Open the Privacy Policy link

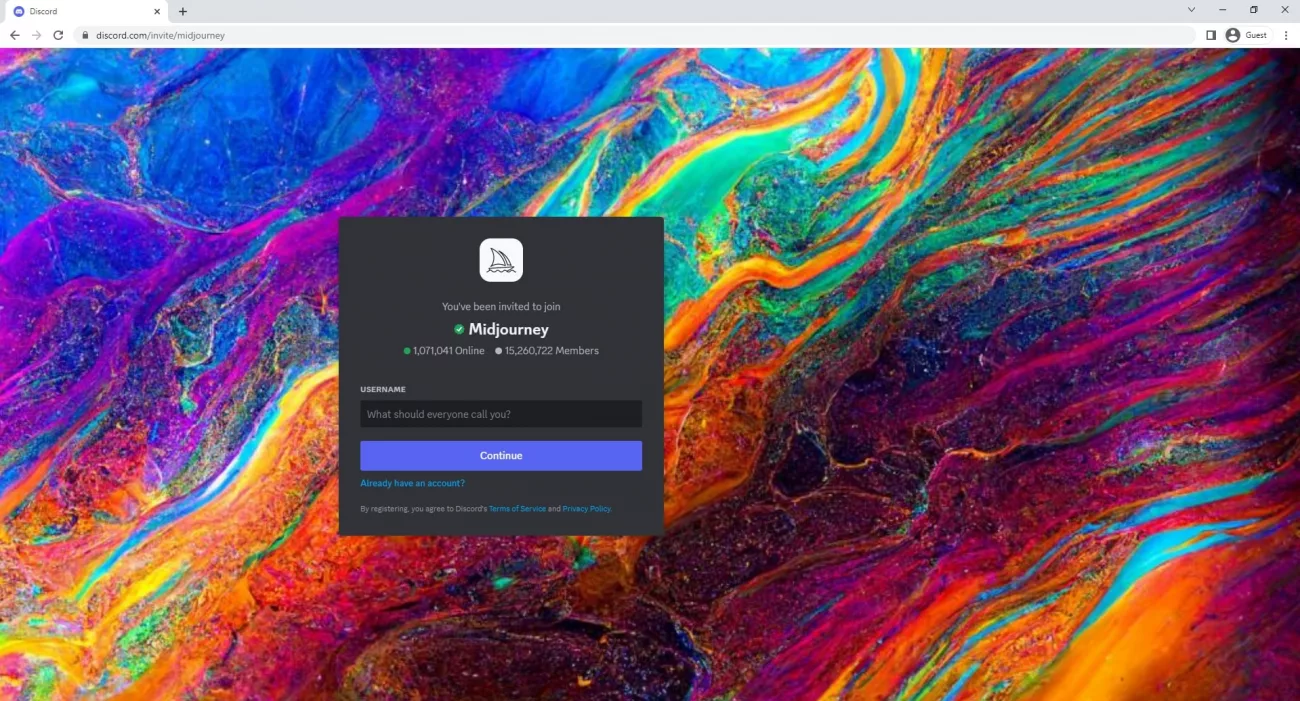pyautogui.click(x=586, y=509)
